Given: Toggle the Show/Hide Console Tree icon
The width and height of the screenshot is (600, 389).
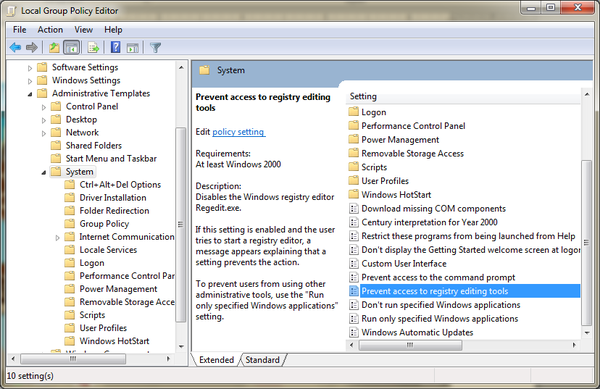Looking at the screenshot, I should (x=72, y=48).
